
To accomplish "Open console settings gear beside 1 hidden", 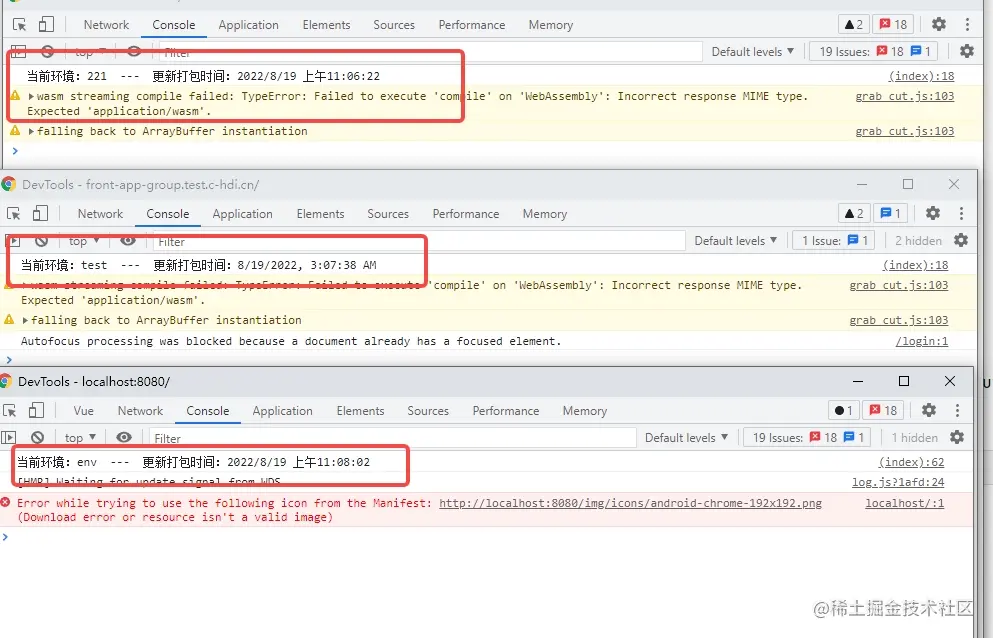I will pos(957,437).
